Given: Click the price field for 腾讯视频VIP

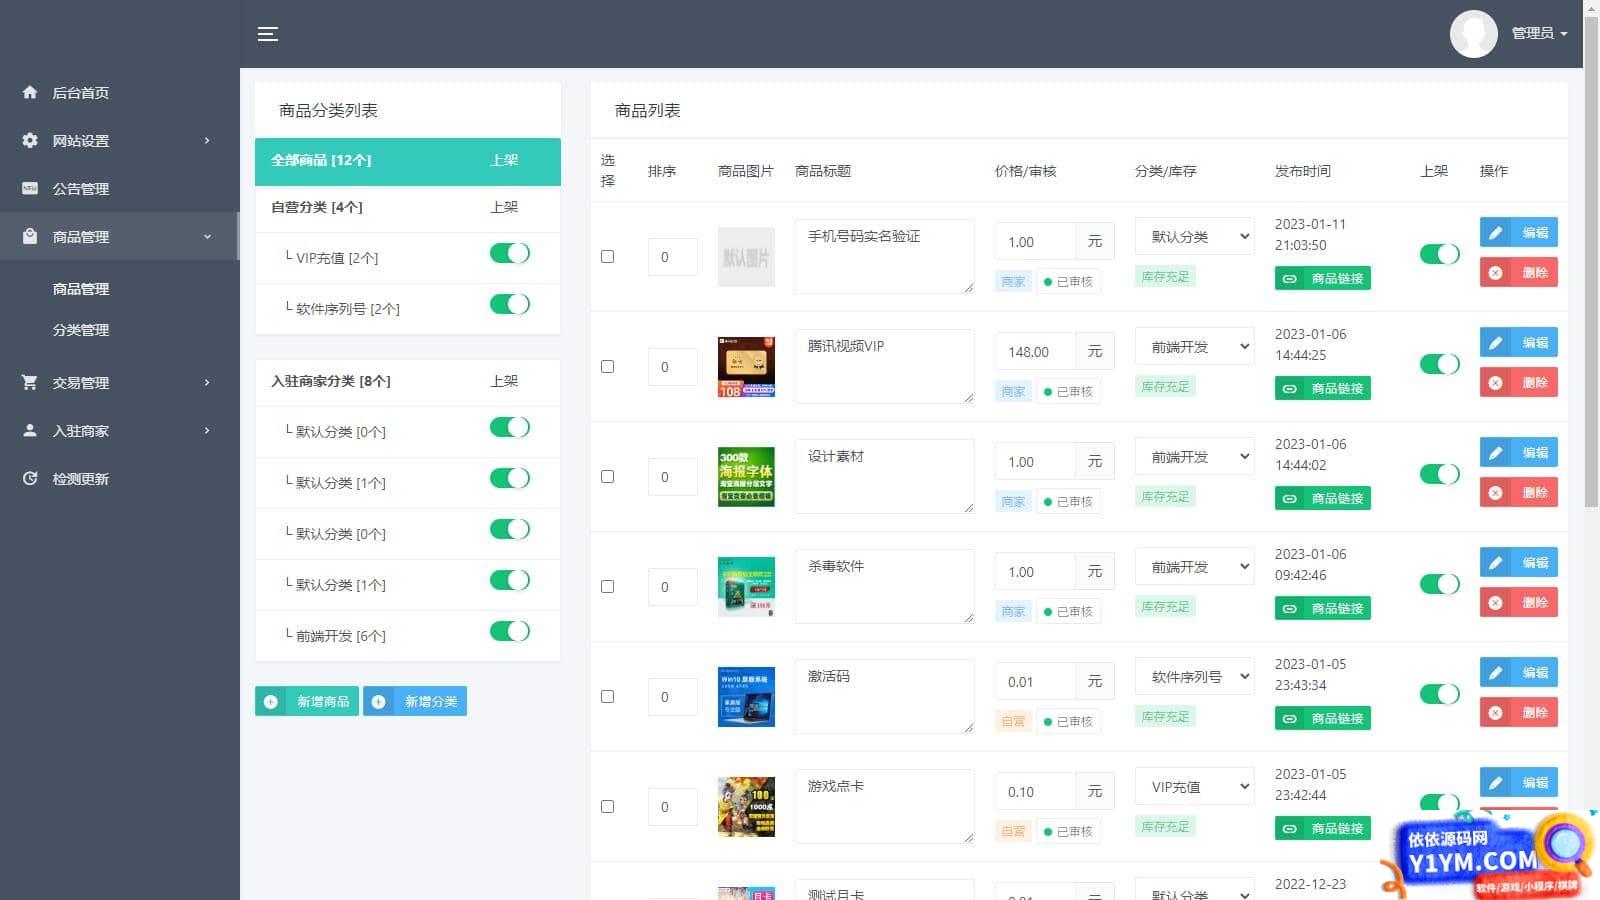Looking at the screenshot, I should click(1035, 352).
